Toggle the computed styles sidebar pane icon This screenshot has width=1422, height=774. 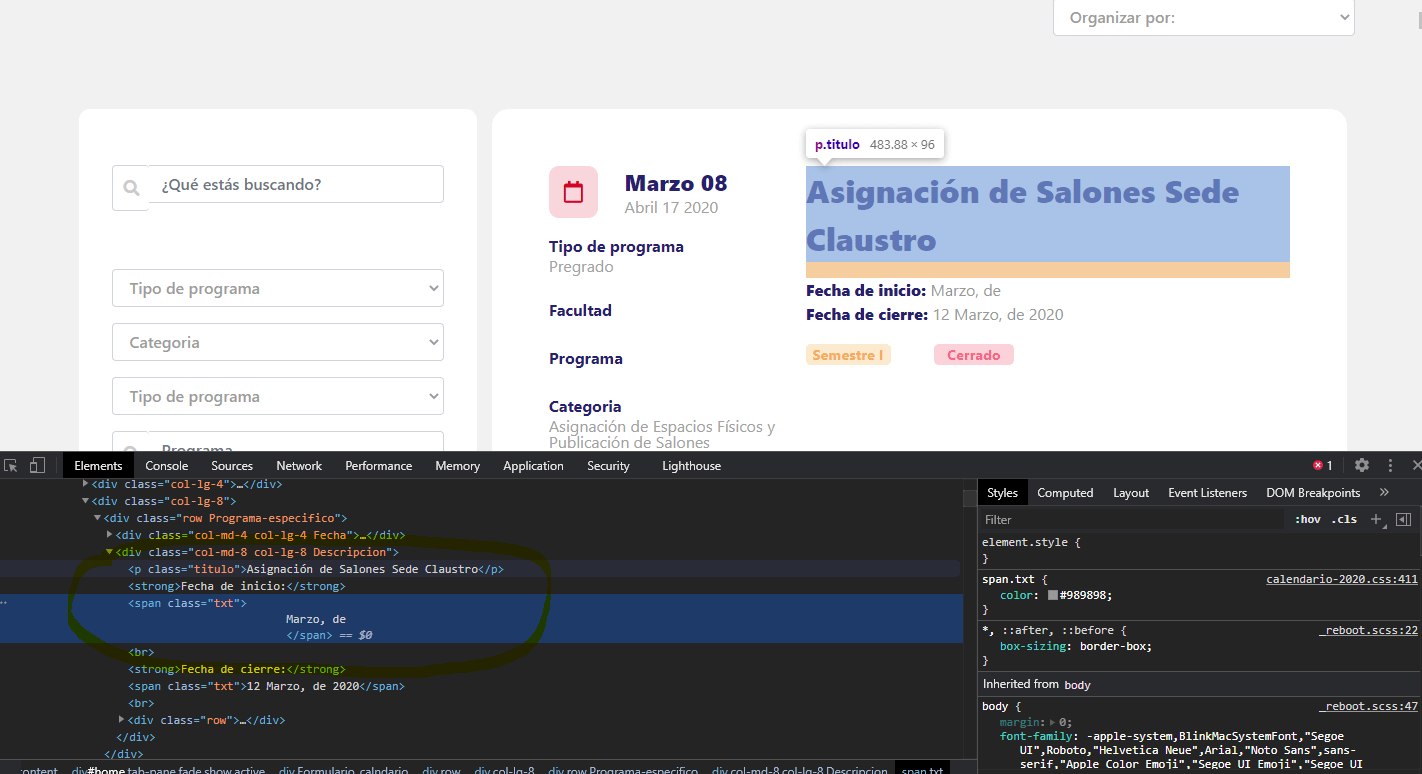pos(1404,519)
